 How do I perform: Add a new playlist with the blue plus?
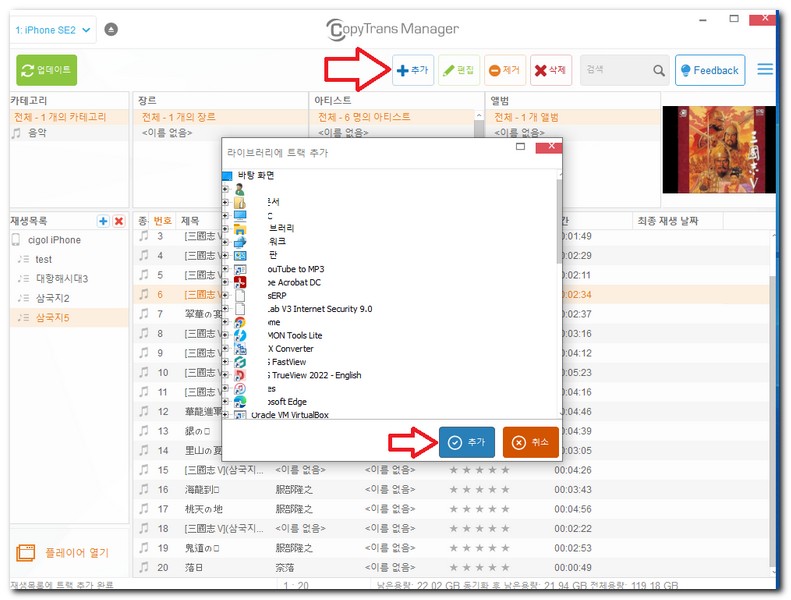pyautogui.click(x=103, y=221)
